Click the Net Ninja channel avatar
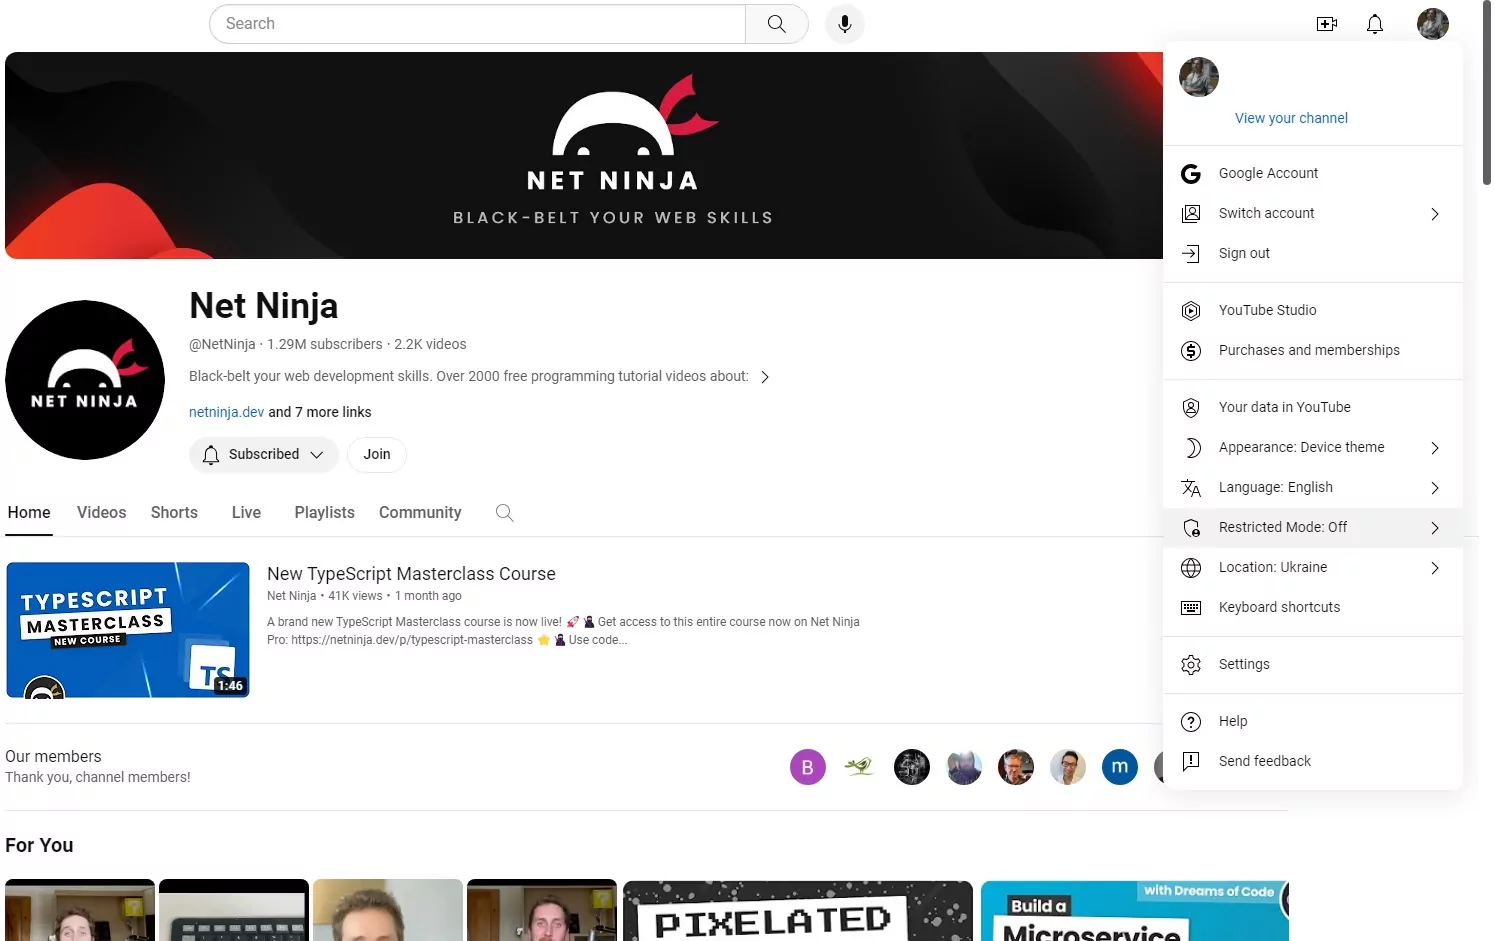 85,380
